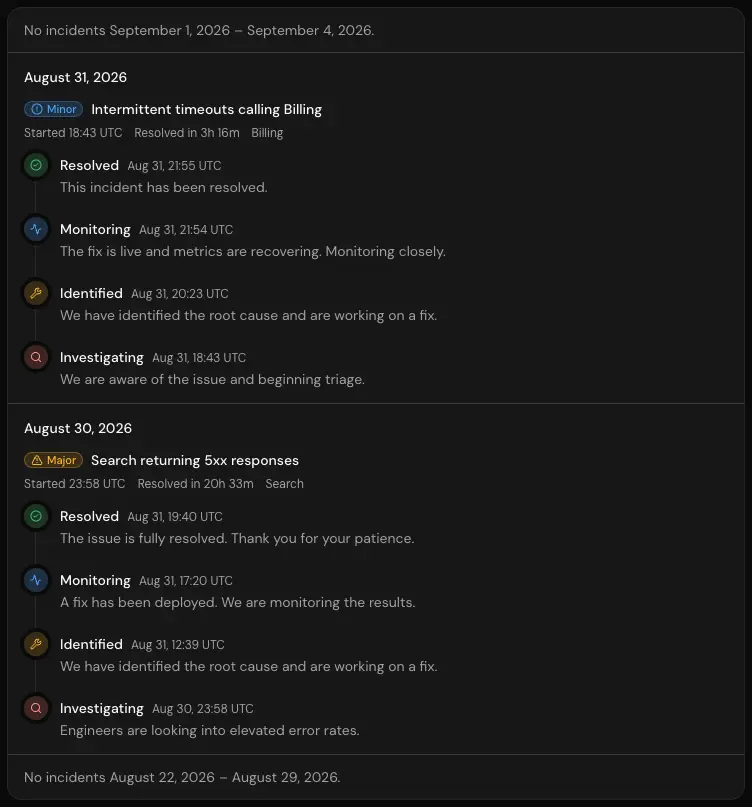Click the Investigating magnifier icon for Aug 30

coord(36,708)
